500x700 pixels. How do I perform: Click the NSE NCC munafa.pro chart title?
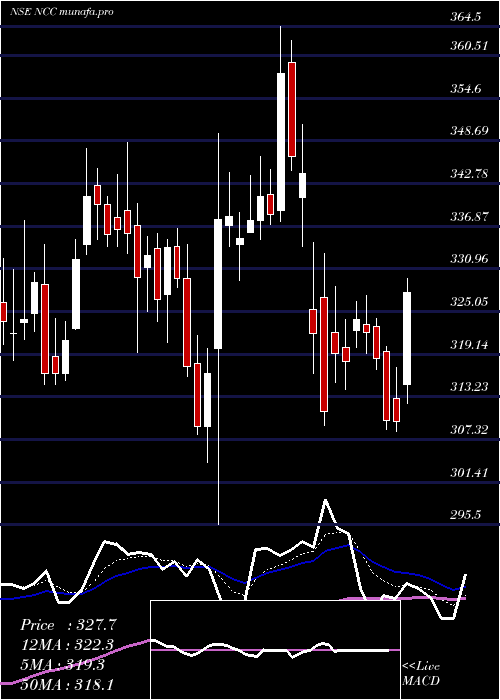pos(62,12)
